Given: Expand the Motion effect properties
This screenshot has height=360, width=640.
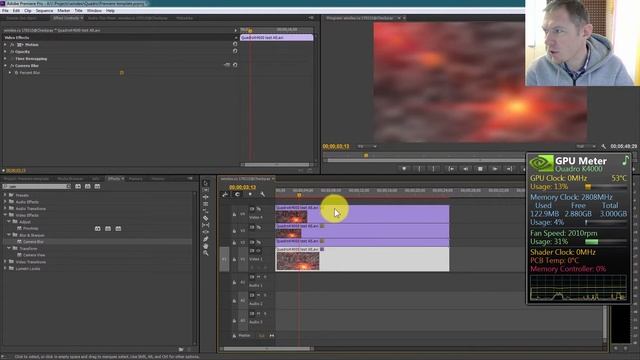Looking at the screenshot, I should coord(6,44).
